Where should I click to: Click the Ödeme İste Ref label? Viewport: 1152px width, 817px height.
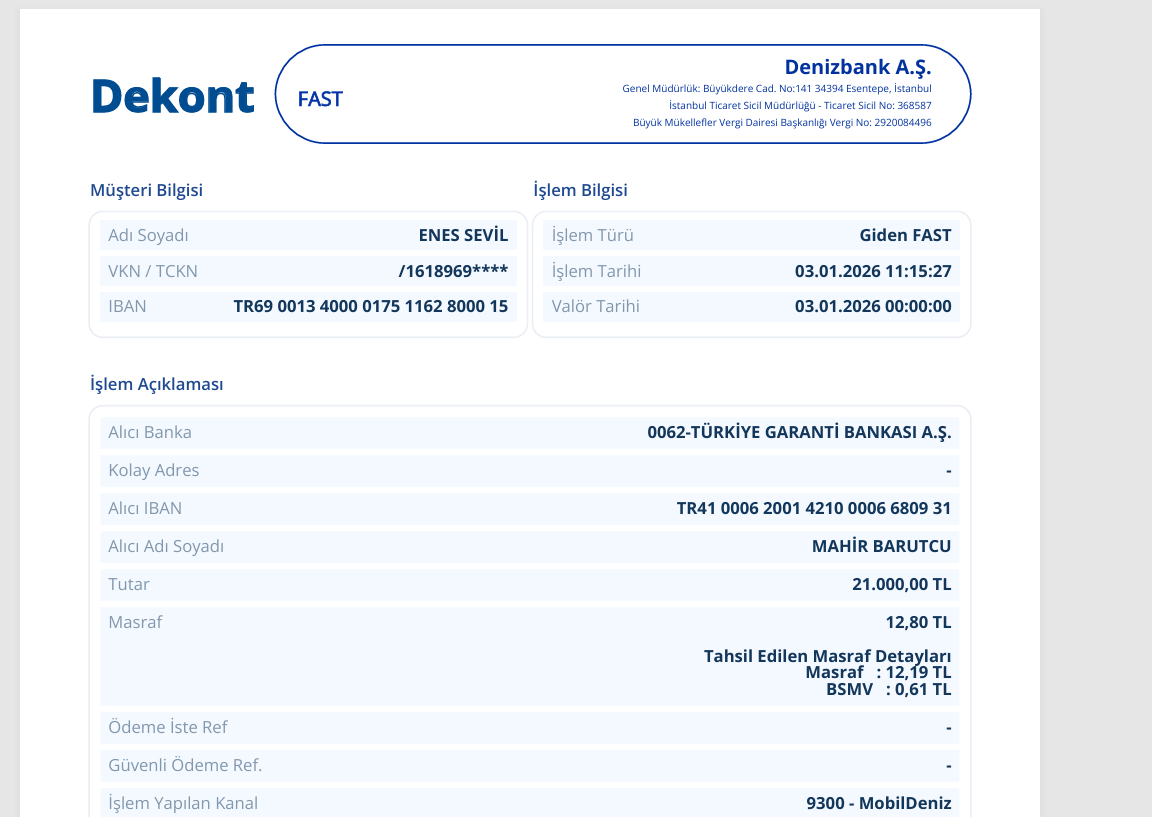[x=168, y=727]
